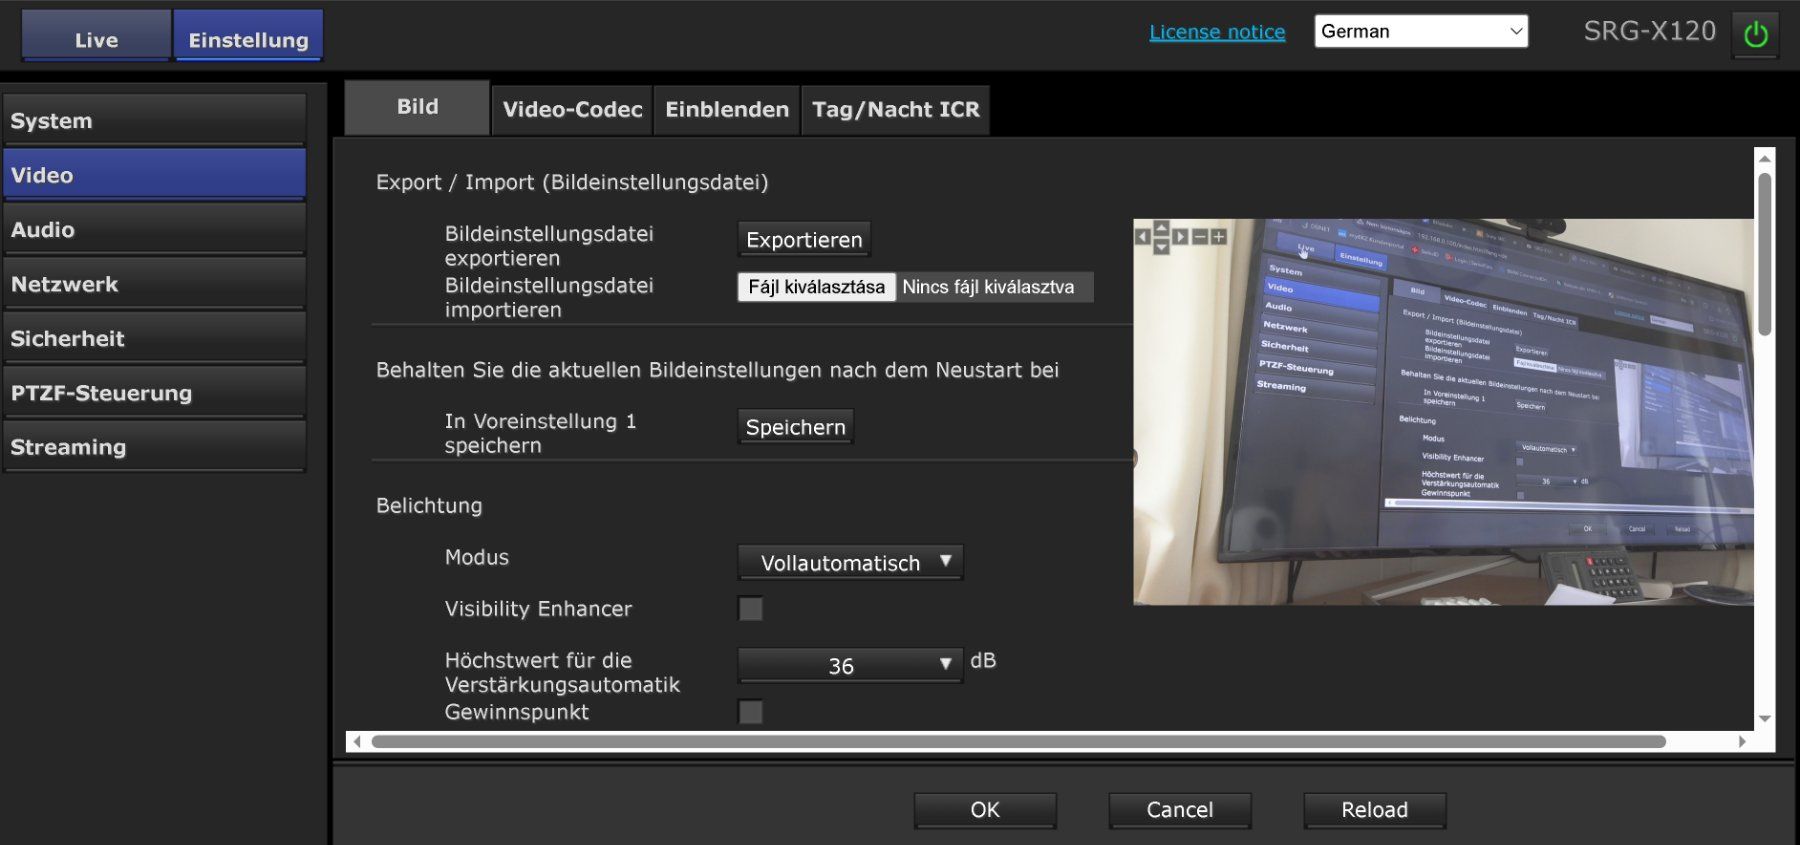Click the camera preview image
The height and width of the screenshot is (845, 1800).
(1443, 412)
